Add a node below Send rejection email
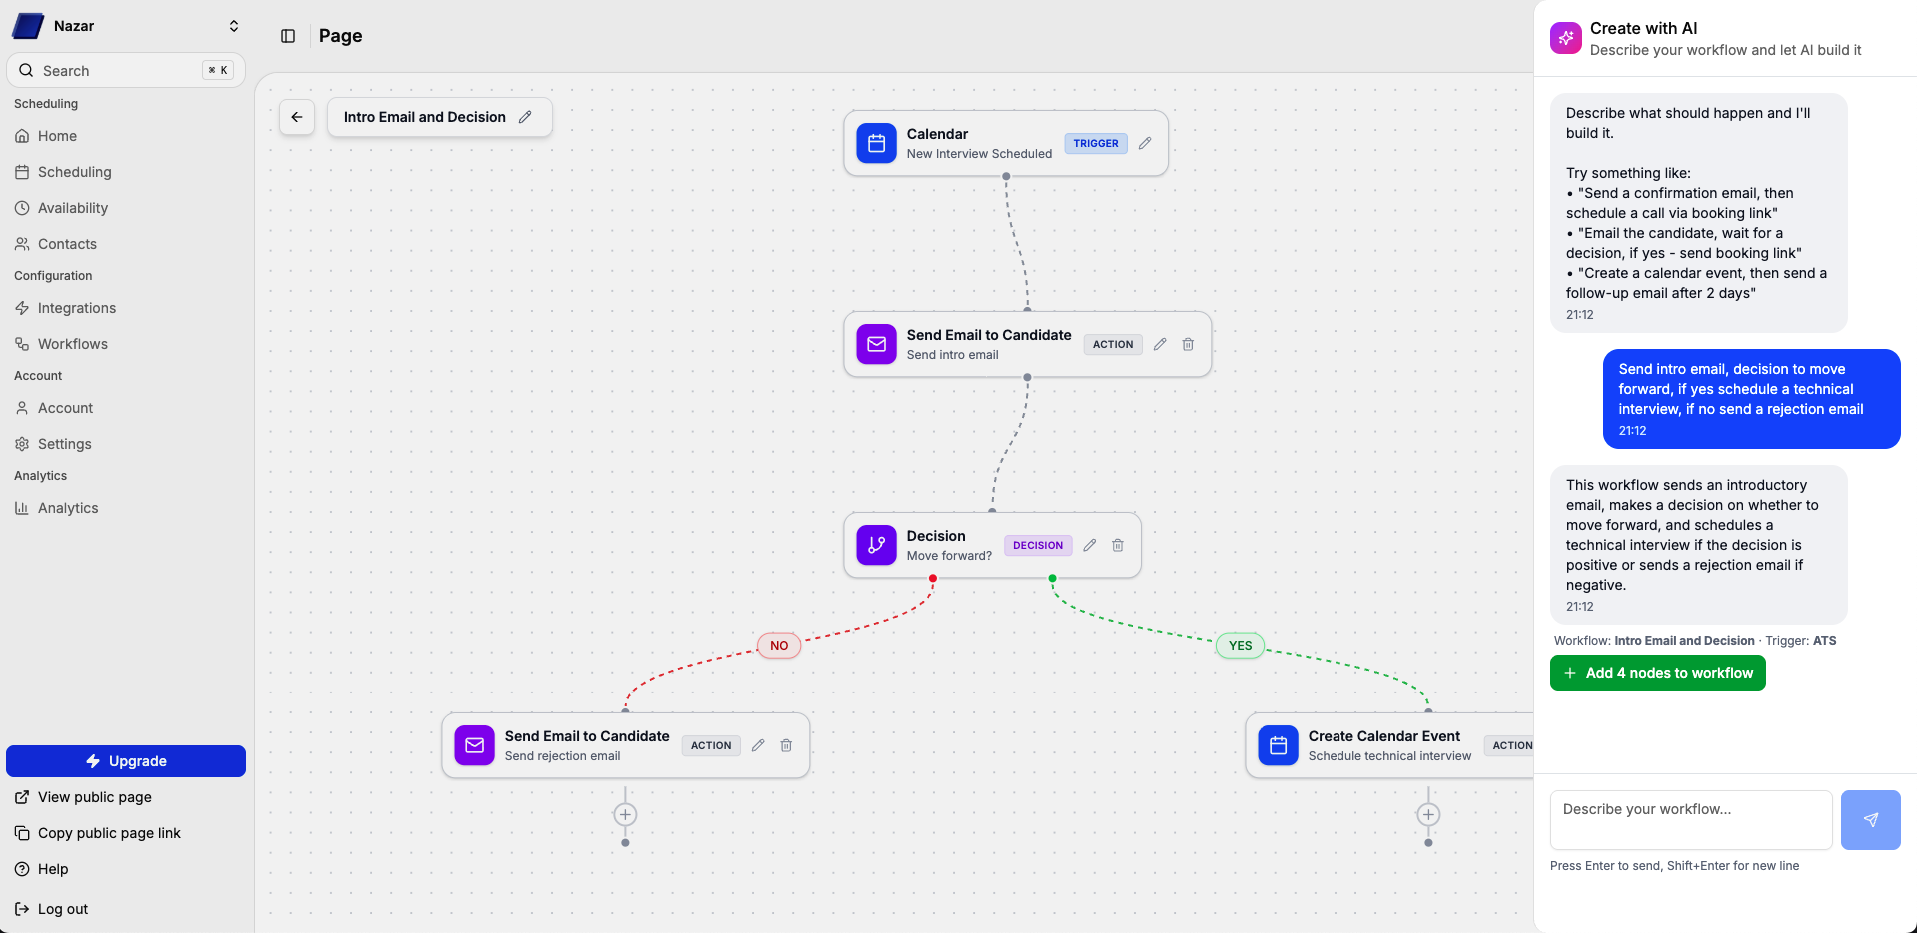 tap(625, 815)
